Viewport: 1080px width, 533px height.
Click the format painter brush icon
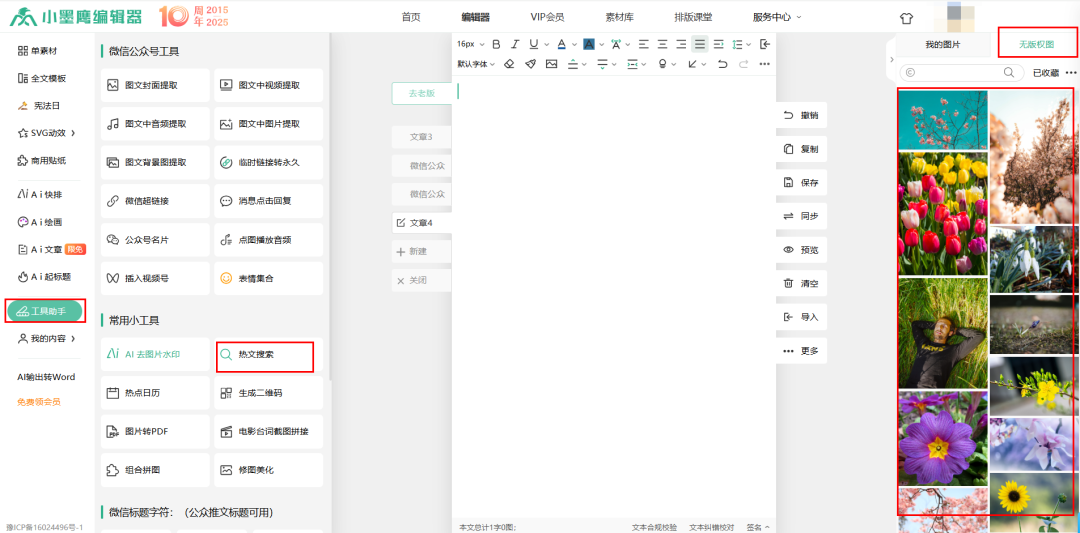(530, 64)
